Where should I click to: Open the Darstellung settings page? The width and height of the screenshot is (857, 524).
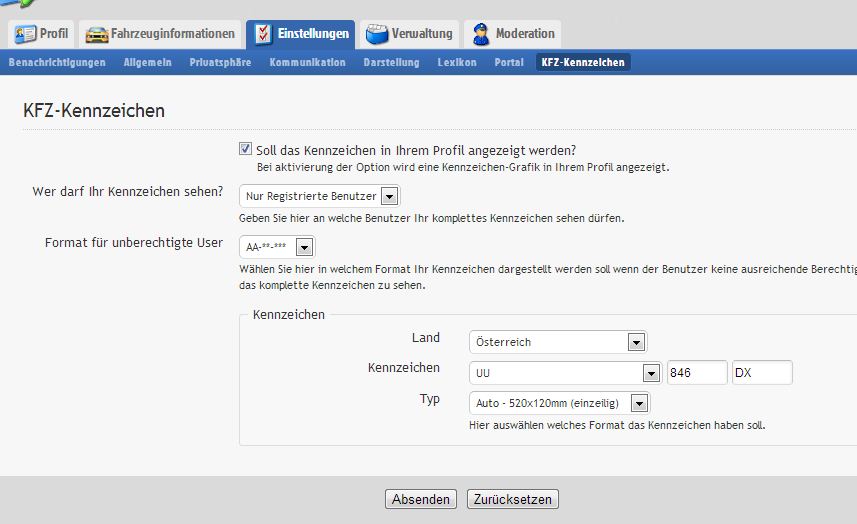[x=391, y=62]
